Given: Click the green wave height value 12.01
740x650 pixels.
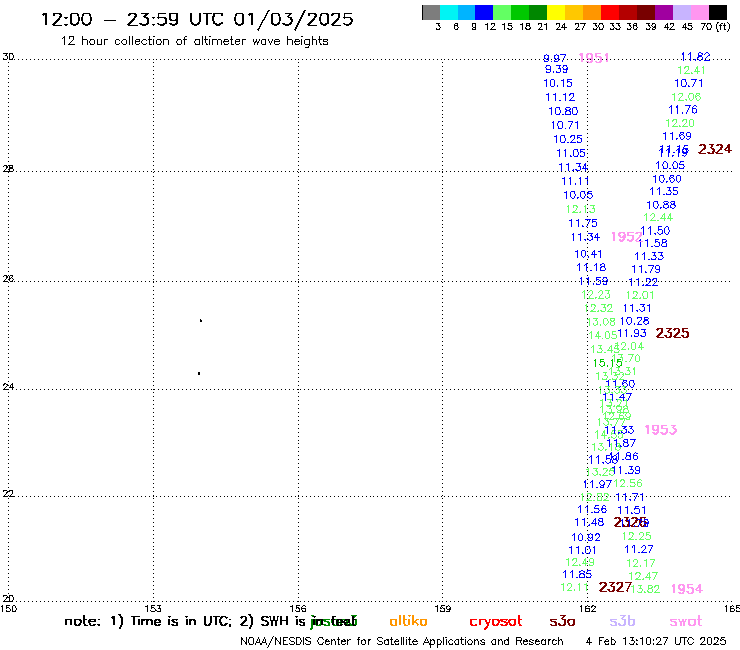Looking at the screenshot, I should pos(640,295).
